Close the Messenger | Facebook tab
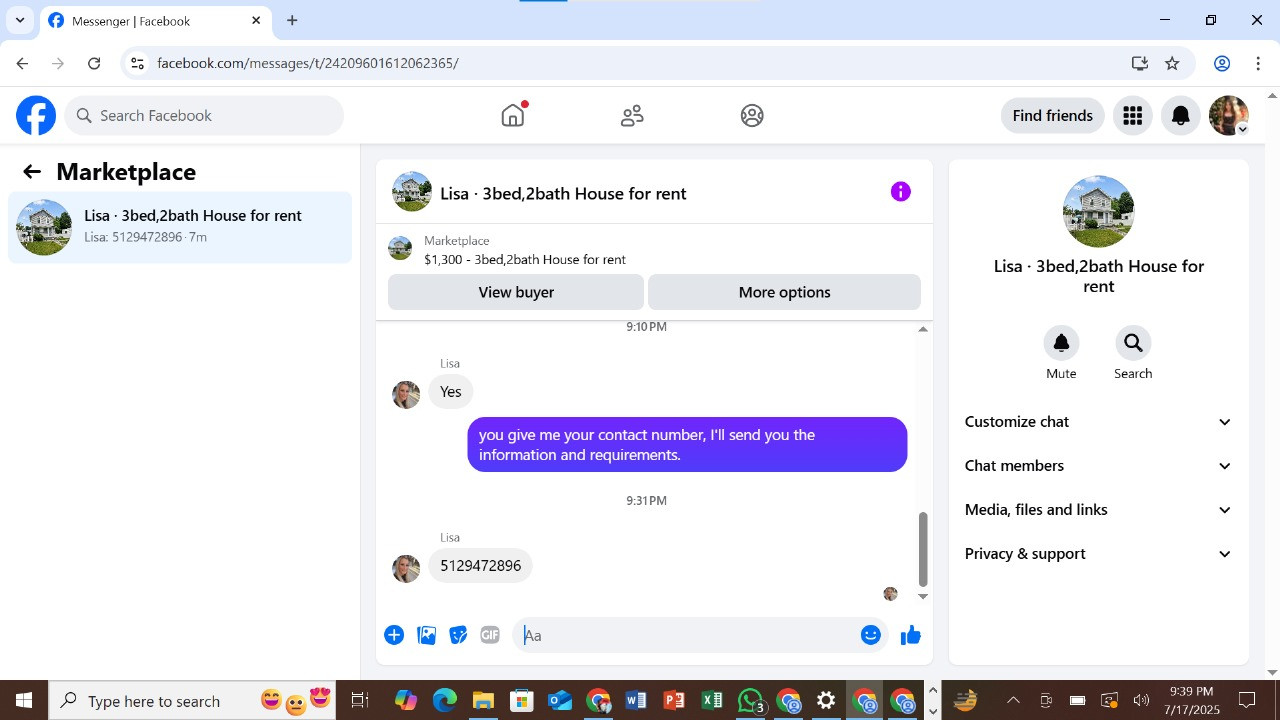Image resolution: width=1280 pixels, height=720 pixels. [256, 20]
